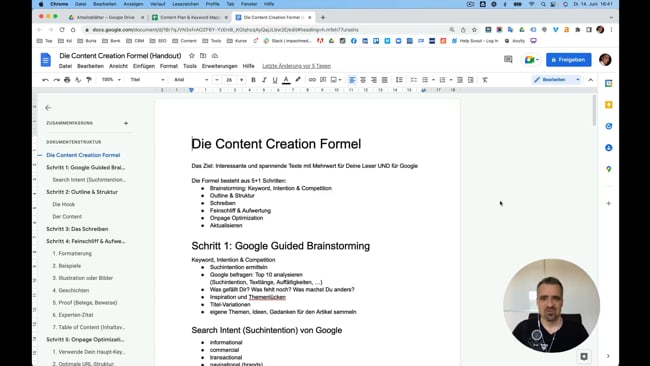Click the Print icon in the toolbar
This screenshot has height=366, width=650.
click(x=67, y=80)
